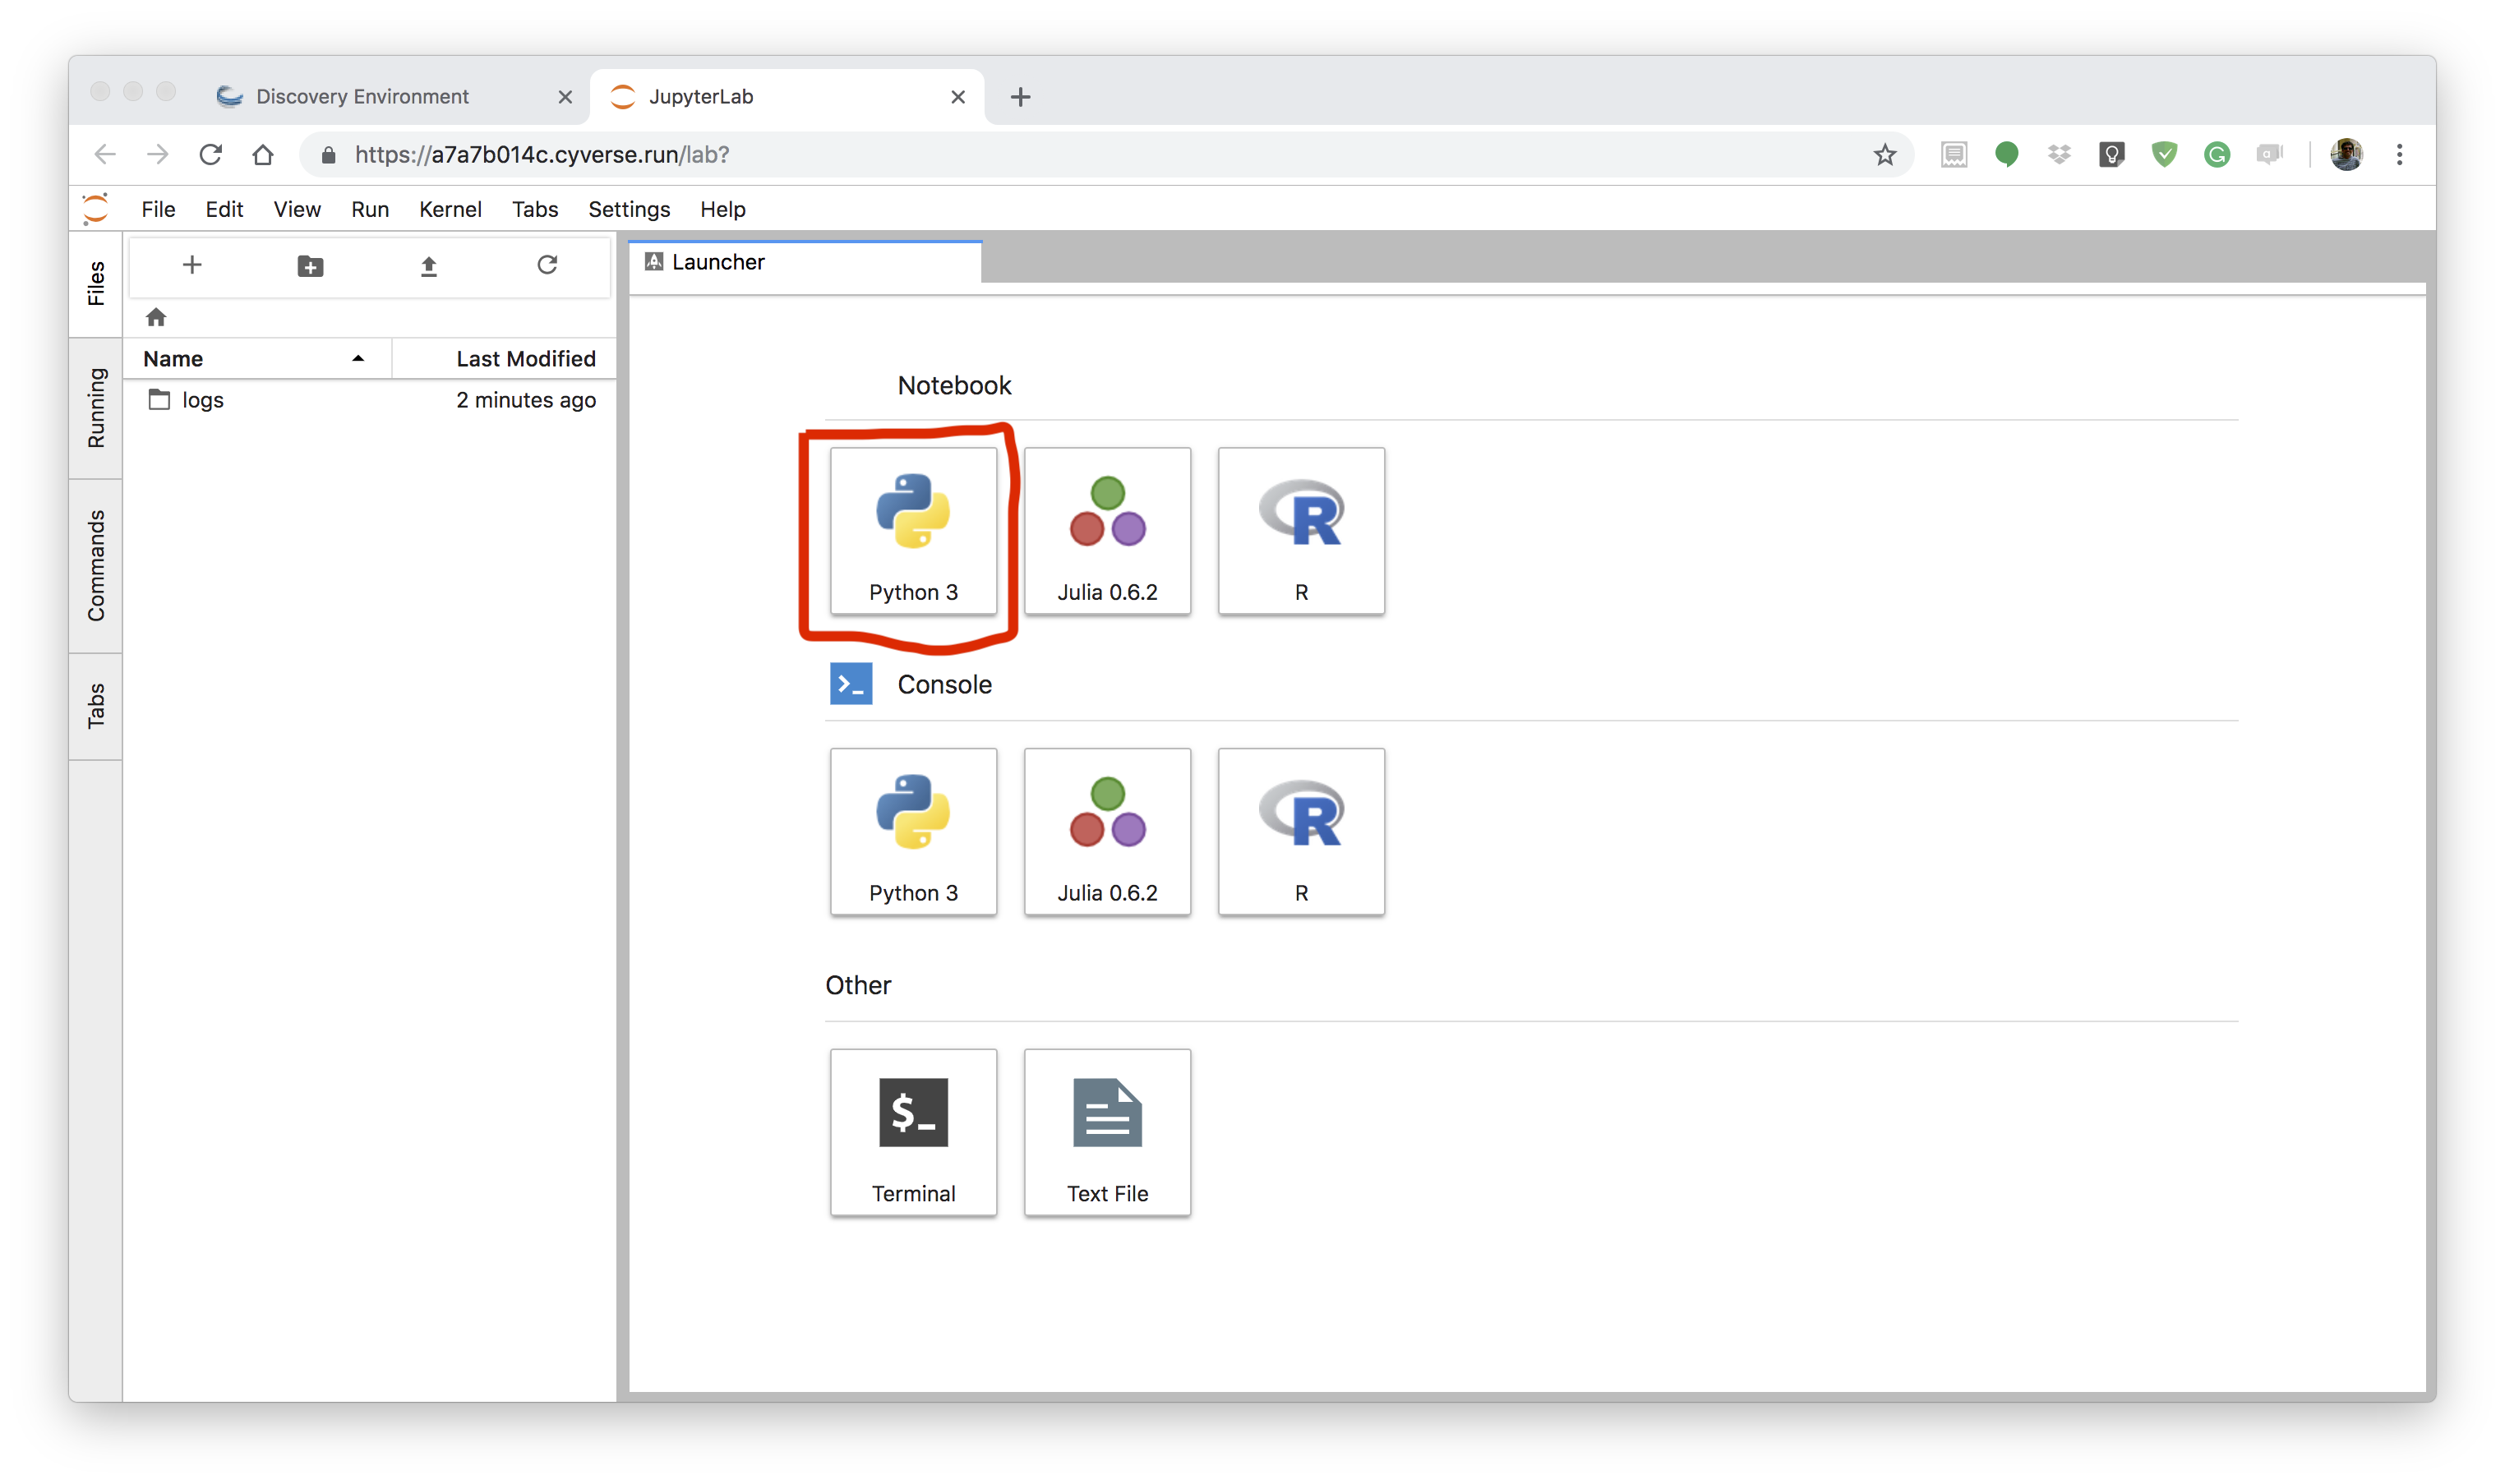Close the JupyterLab browser tab
Viewport: 2505px width, 1484px height.
(x=957, y=97)
